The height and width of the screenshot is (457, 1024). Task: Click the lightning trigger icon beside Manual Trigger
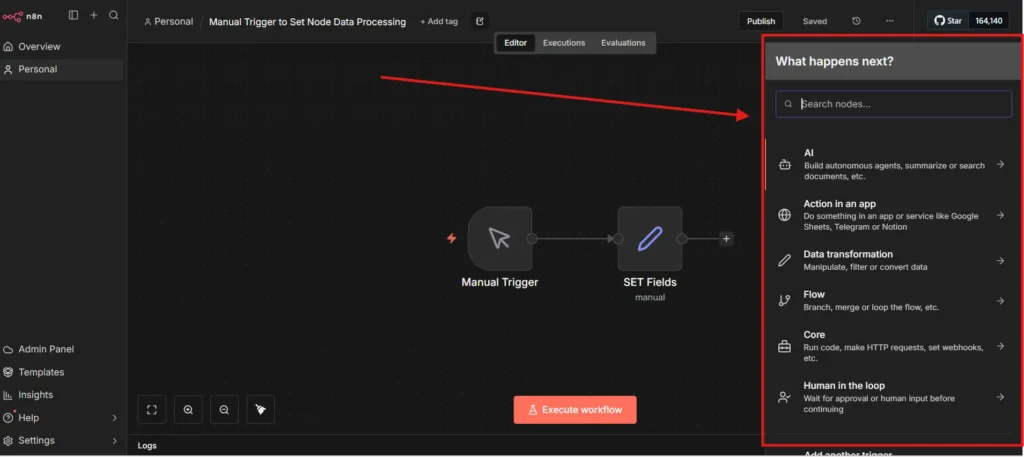(x=451, y=238)
